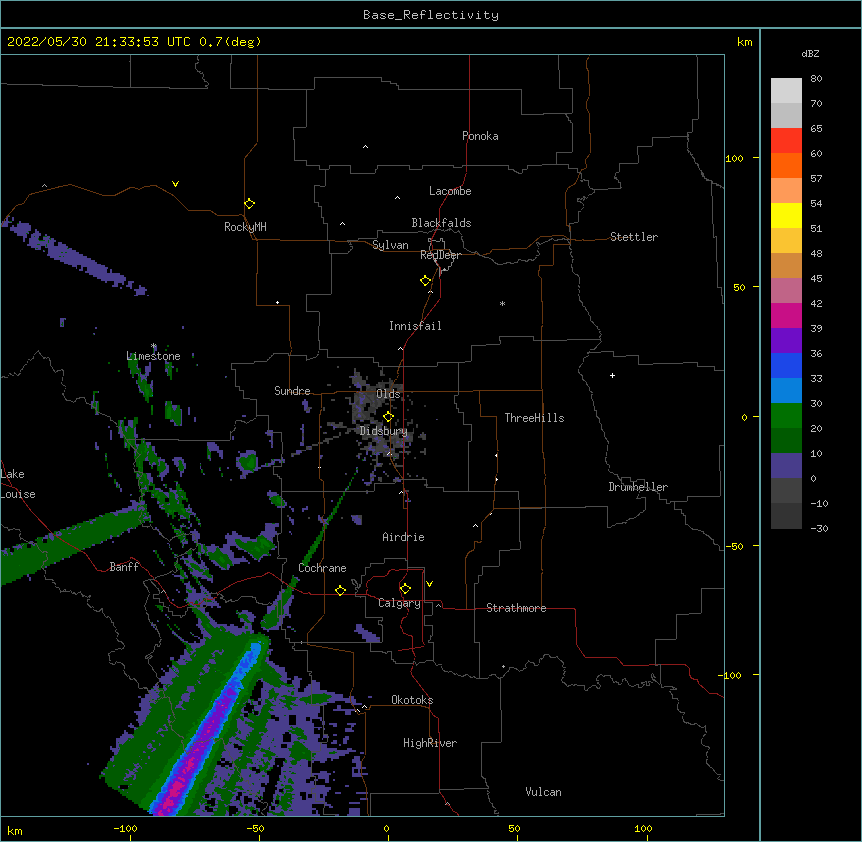Click the Limestone label
The image size is (862, 842).
(x=153, y=356)
